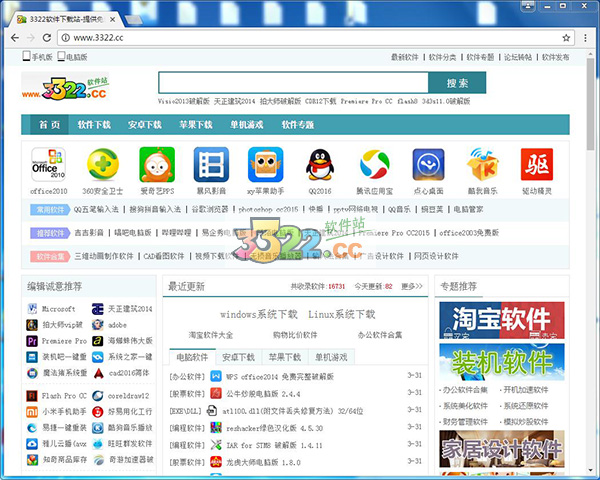Image resolution: width=600 pixels, height=480 pixels.
Task: Open a new browser tab
Action: click(134, 20)
